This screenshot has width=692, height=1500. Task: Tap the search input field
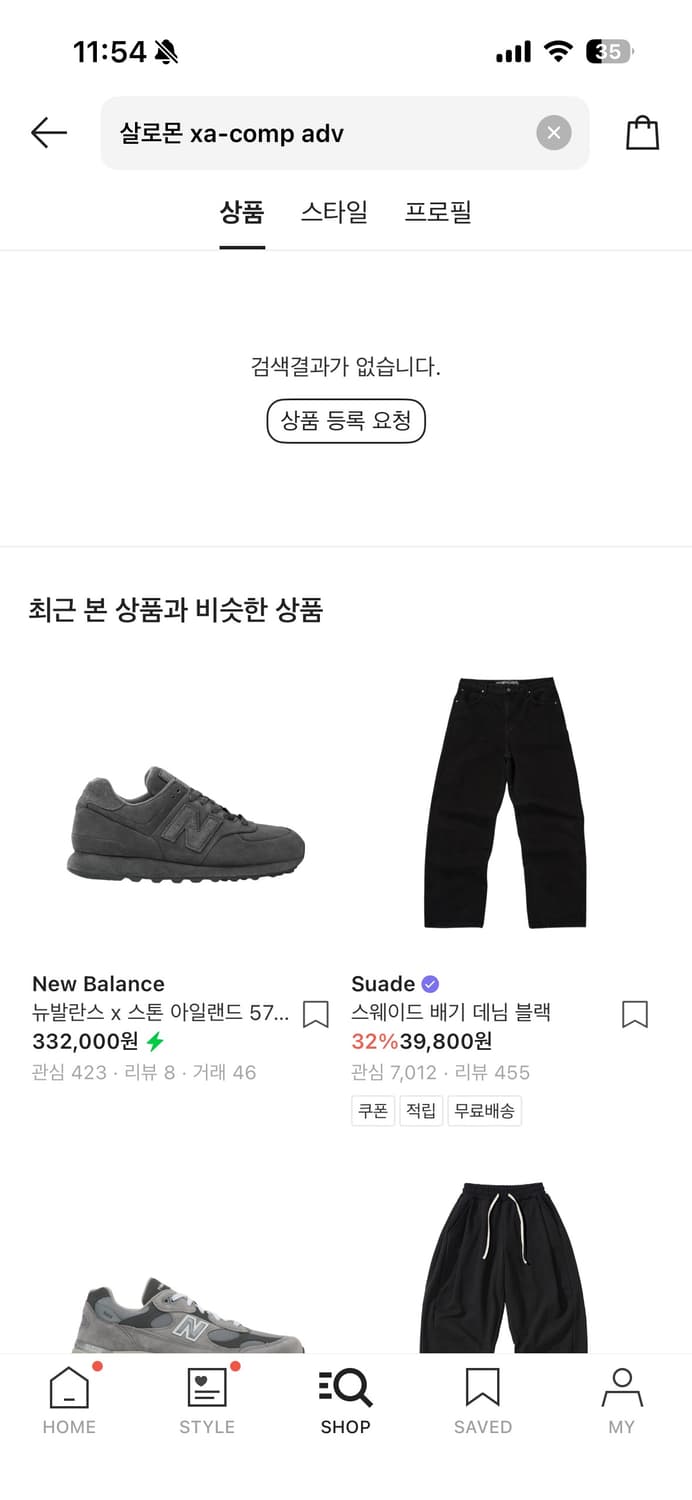coord(320,133)
